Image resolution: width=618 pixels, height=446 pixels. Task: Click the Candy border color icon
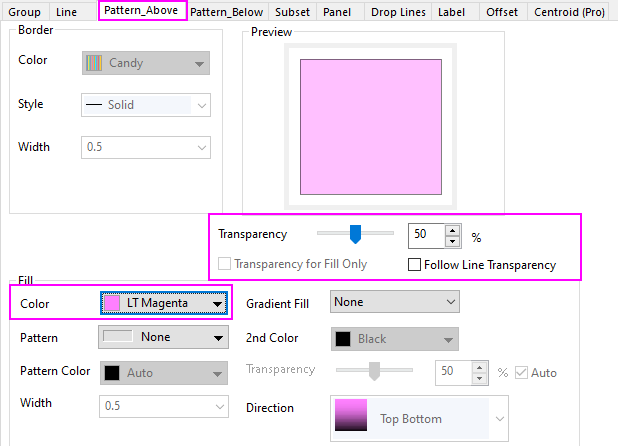(93, 63)
